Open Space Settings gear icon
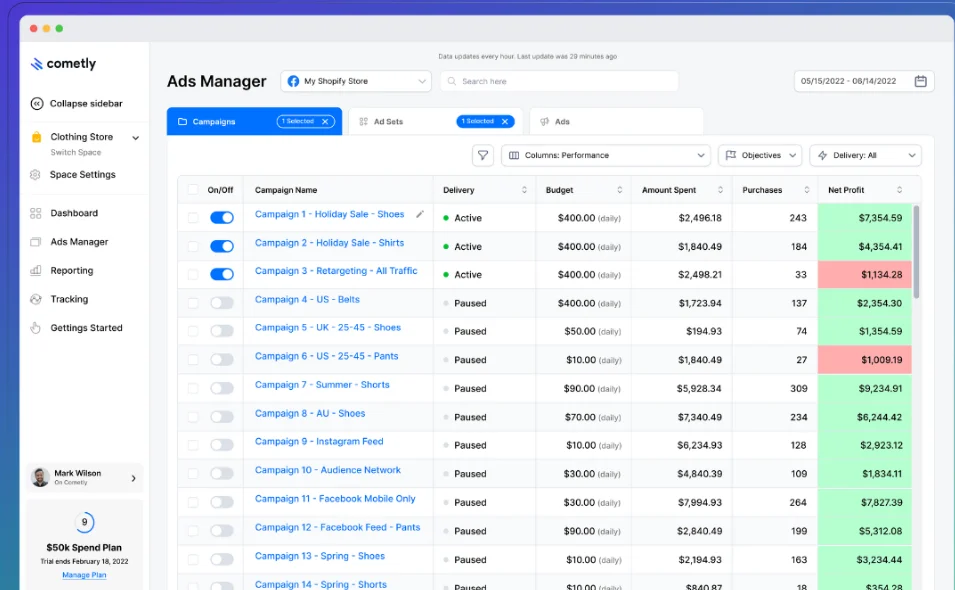The height and width of the screenshot is (590, 955). (x=35, y=175)
